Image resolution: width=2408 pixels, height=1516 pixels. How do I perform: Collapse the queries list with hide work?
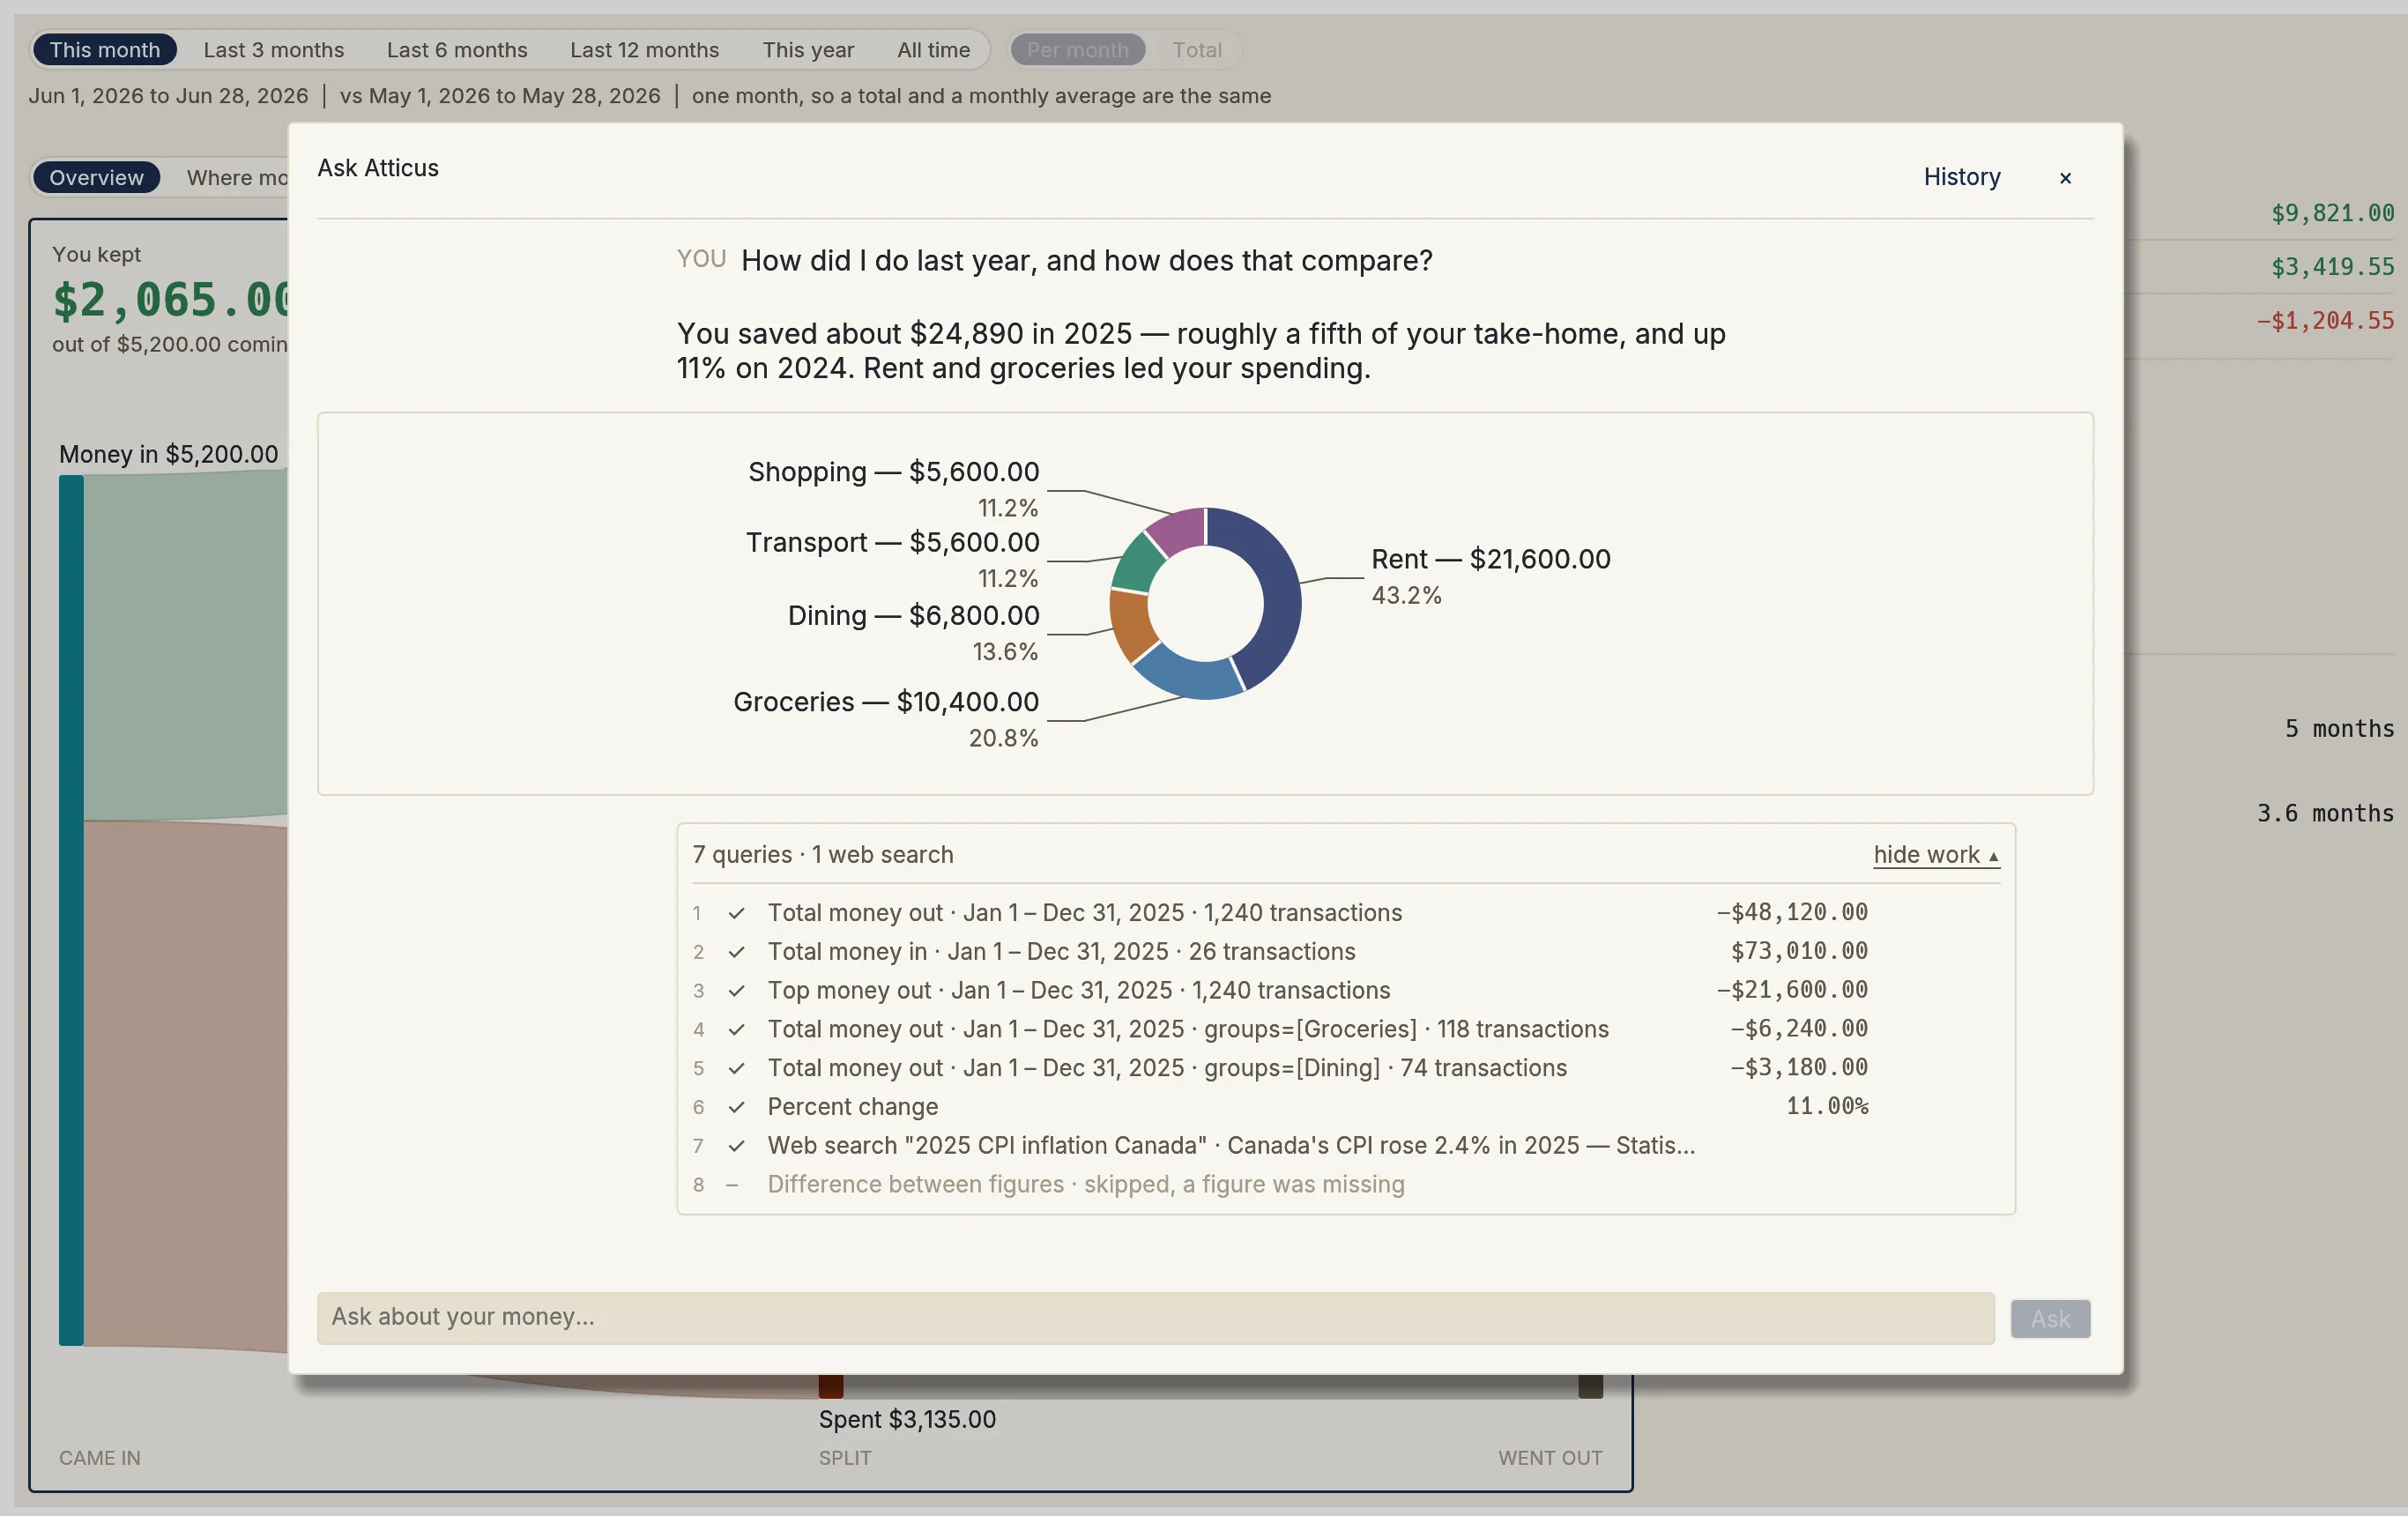tap(1936, 855)
